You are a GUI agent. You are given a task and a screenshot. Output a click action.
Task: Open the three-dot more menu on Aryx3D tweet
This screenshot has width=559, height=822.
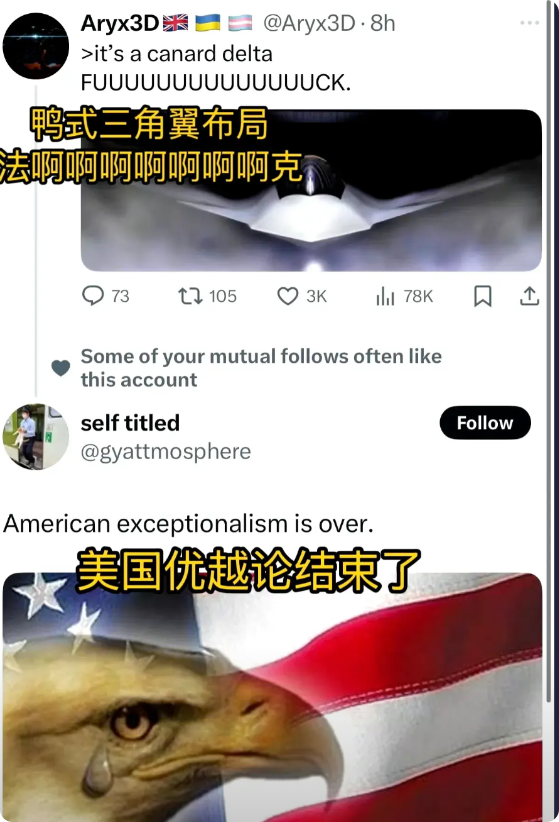click(529, 23)
